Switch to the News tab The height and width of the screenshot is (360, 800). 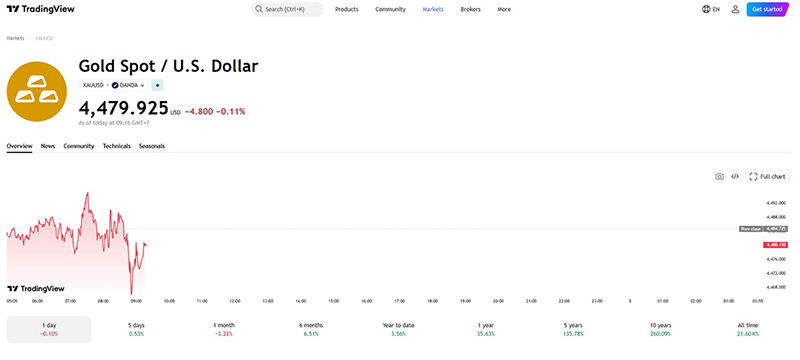pyautogui.click(x=48, y=146)
